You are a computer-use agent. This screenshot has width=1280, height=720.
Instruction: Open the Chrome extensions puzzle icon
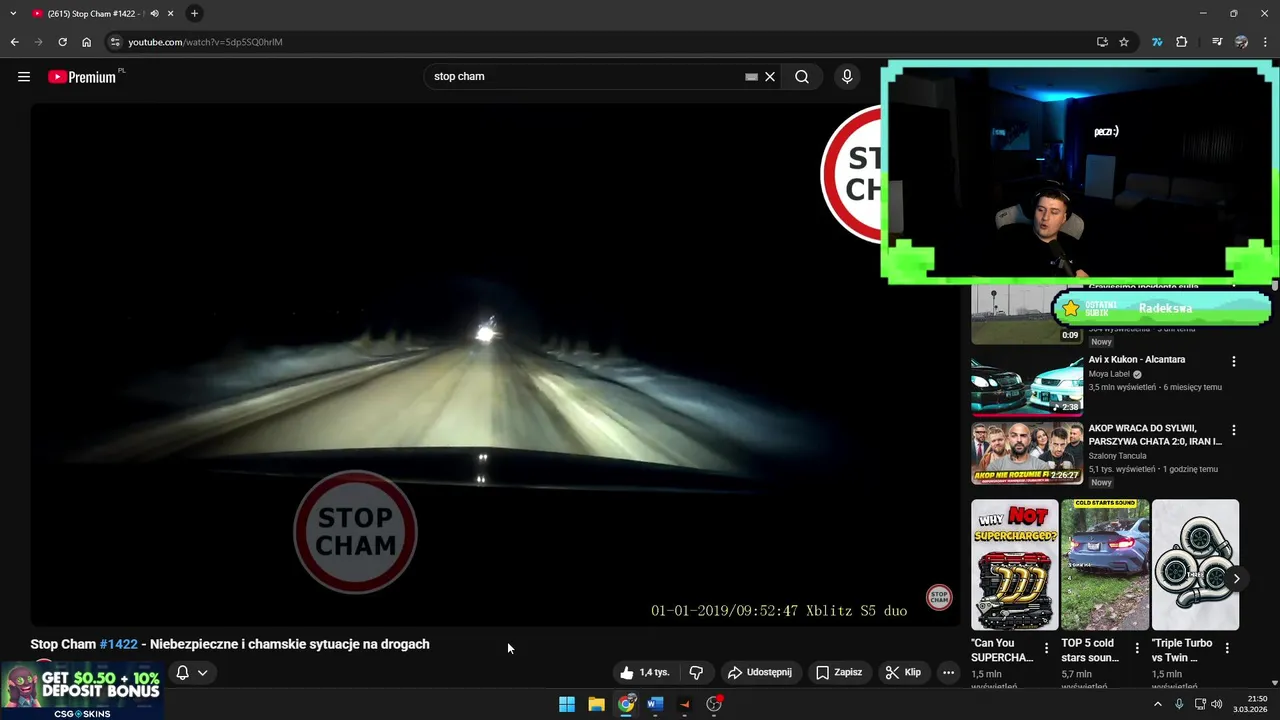coord(1182,42)
